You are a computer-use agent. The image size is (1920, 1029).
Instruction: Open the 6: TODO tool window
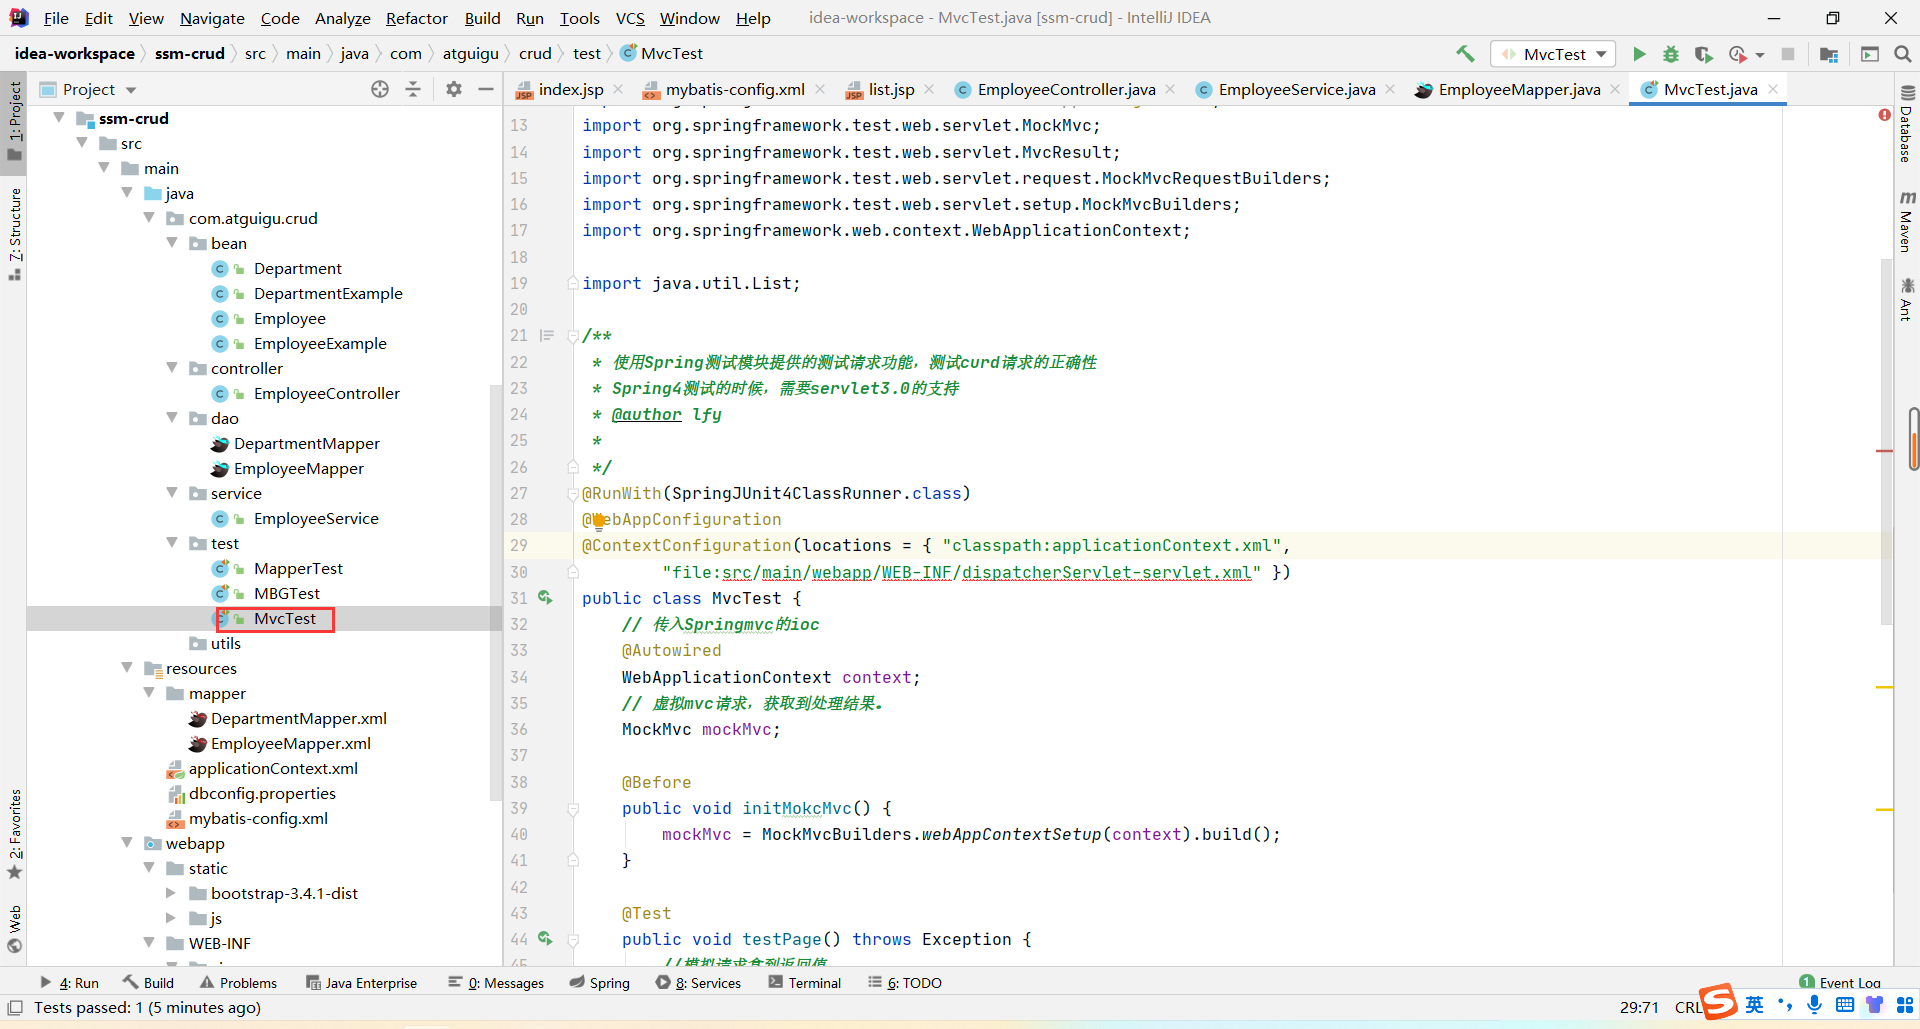coord(905,983)
